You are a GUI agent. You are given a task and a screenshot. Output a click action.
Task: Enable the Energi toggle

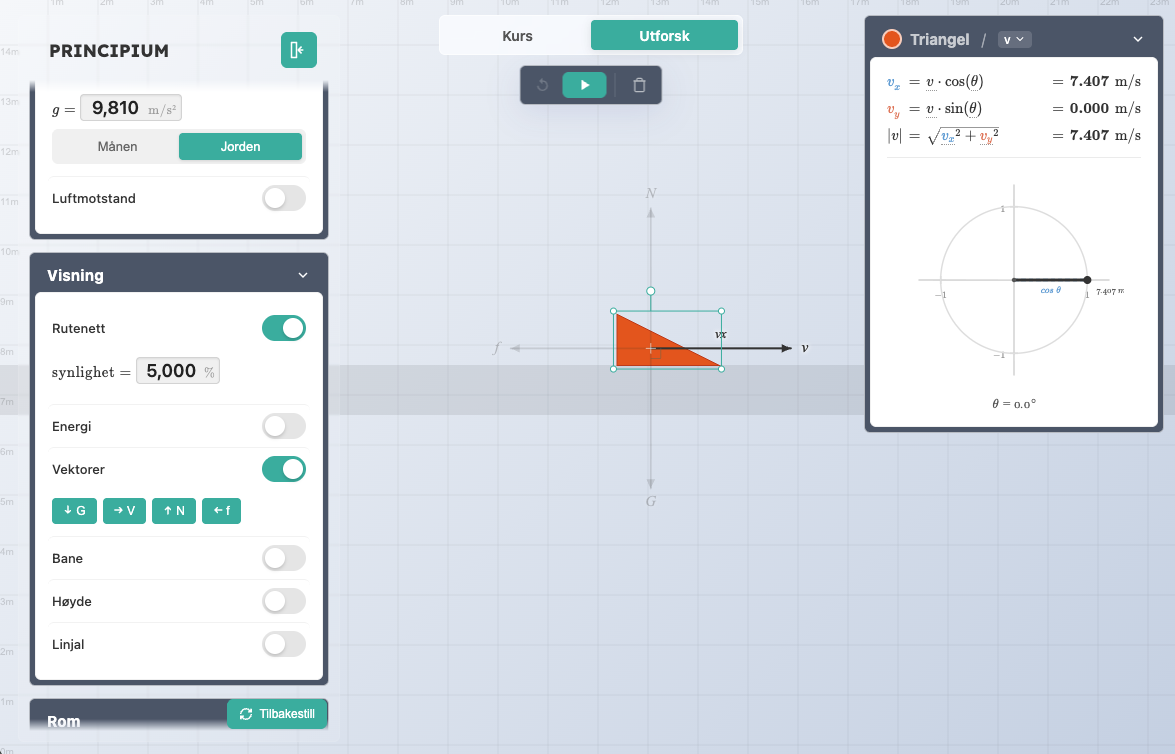click(x=283, y=426)
